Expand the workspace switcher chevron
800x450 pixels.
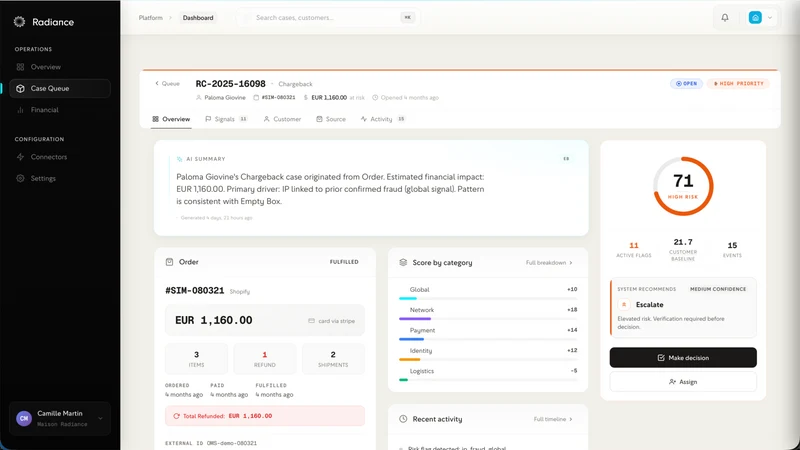[x=770, y=17]
